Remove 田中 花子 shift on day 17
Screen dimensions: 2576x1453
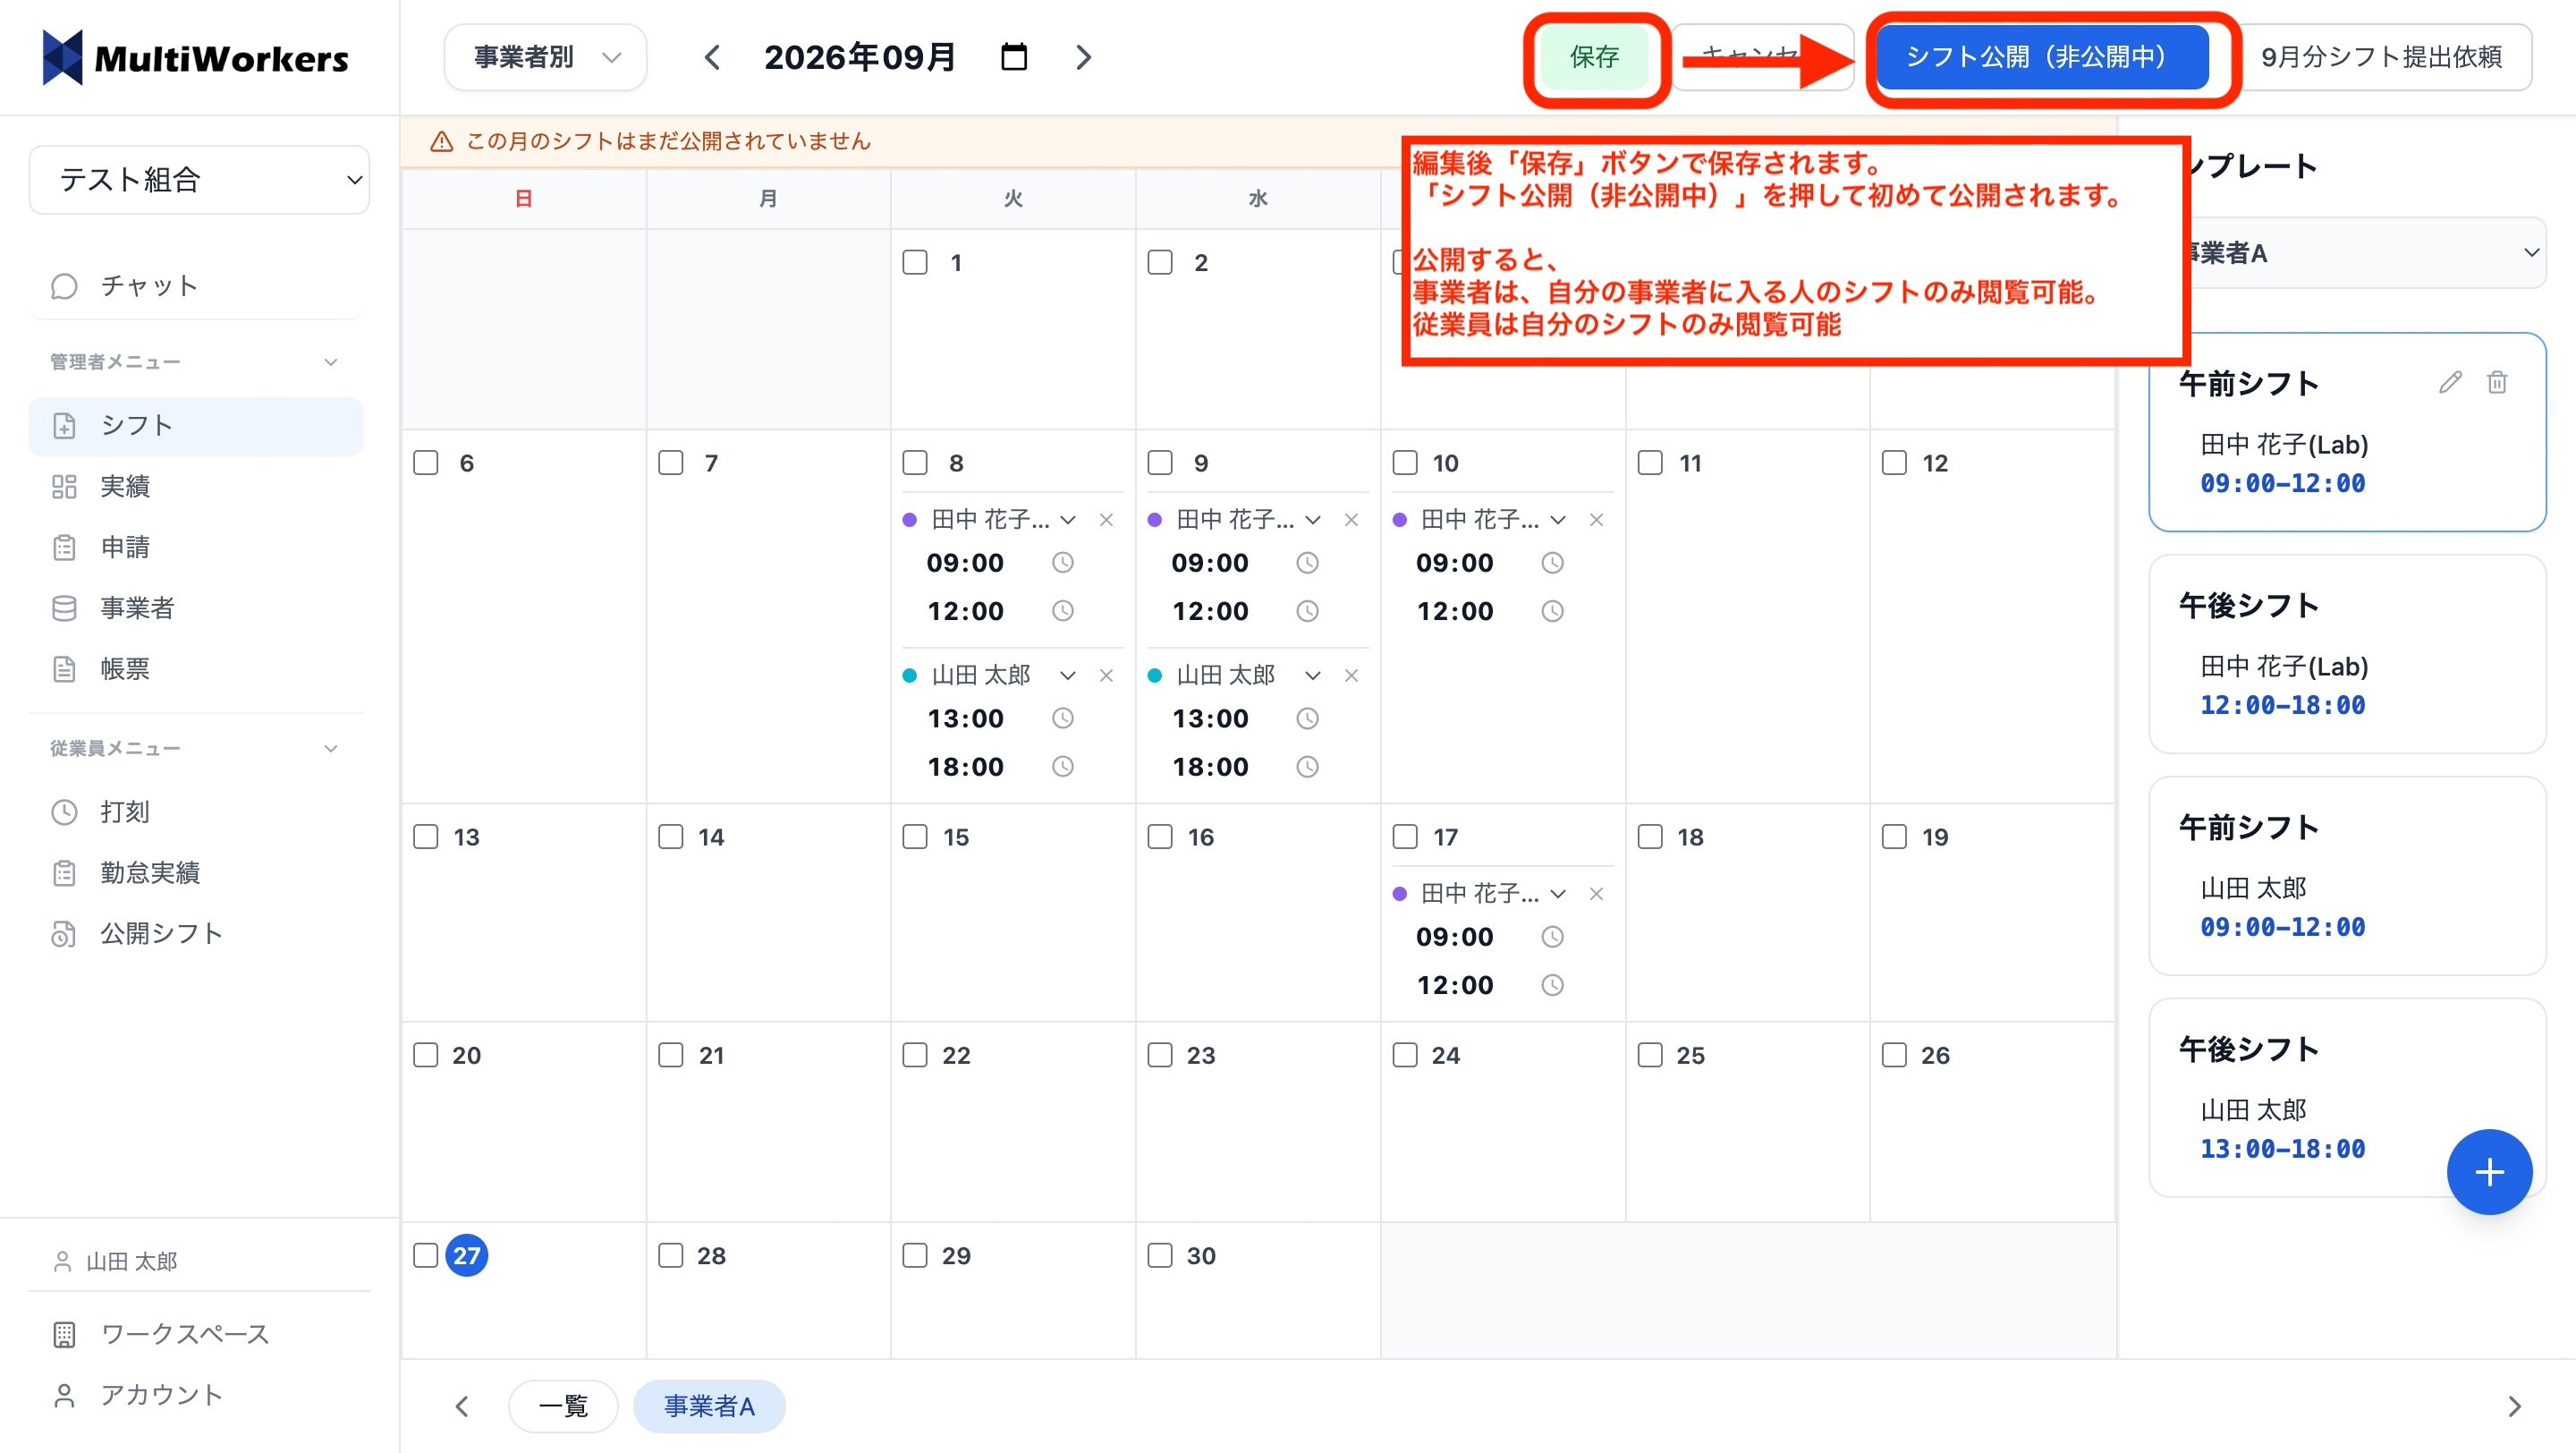click(x=1596, y=894)
